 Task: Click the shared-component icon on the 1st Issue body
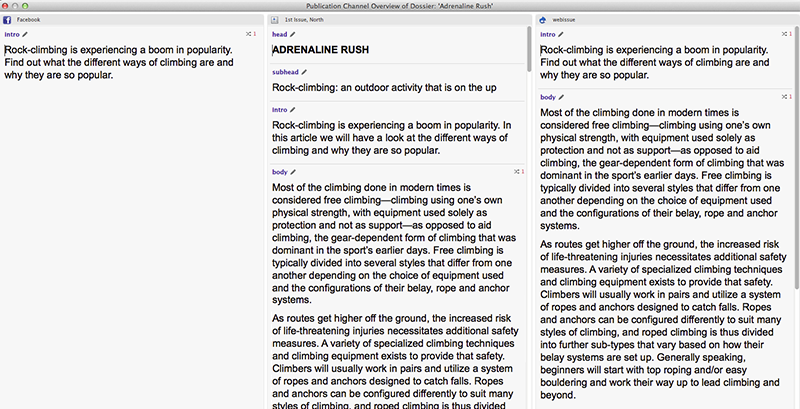coord(517,172)
